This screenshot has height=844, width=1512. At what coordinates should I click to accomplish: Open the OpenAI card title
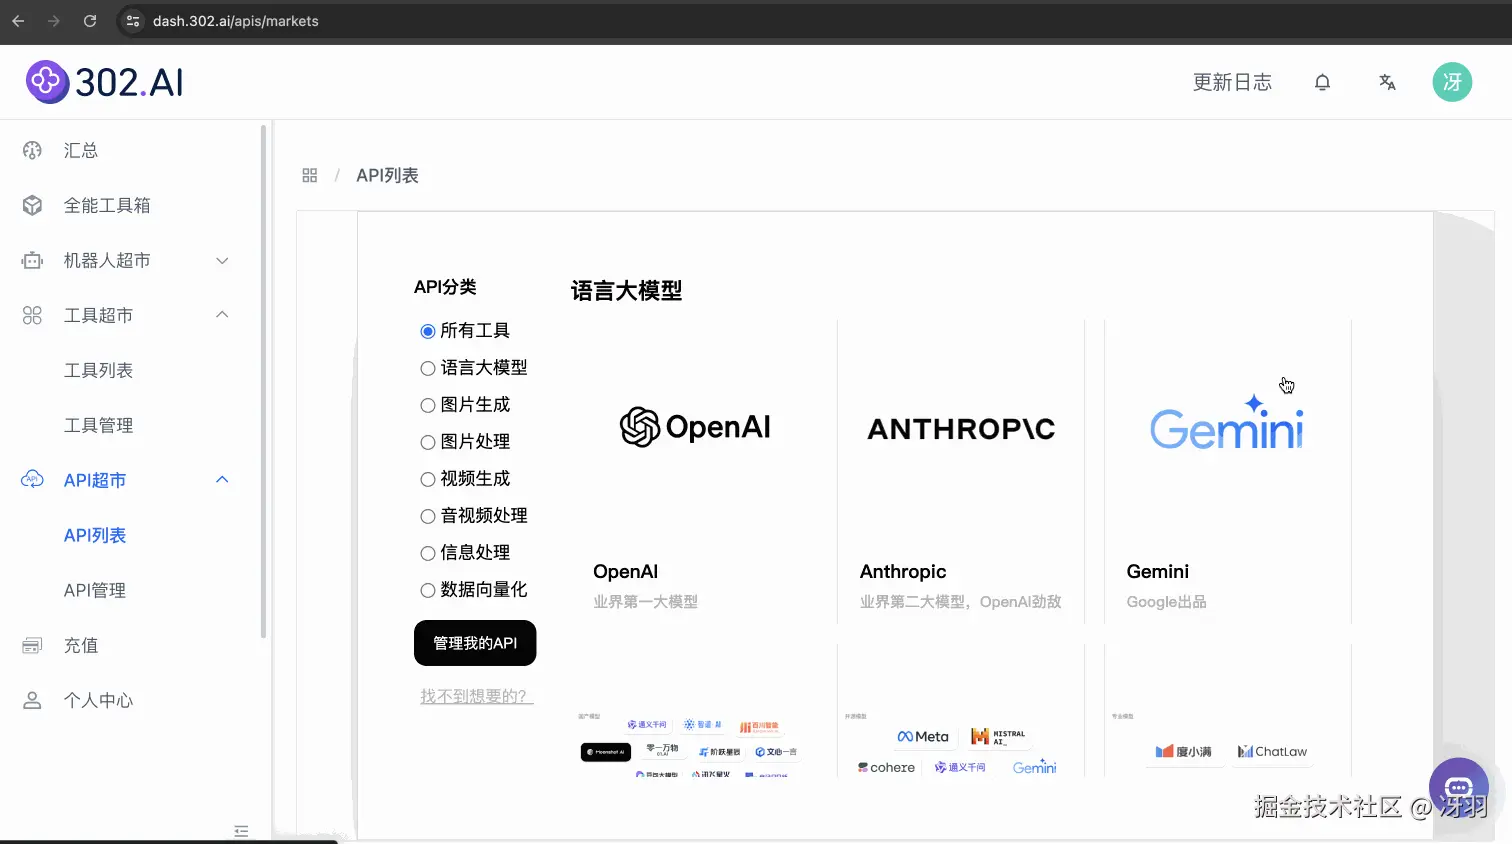tap(625, 571)
